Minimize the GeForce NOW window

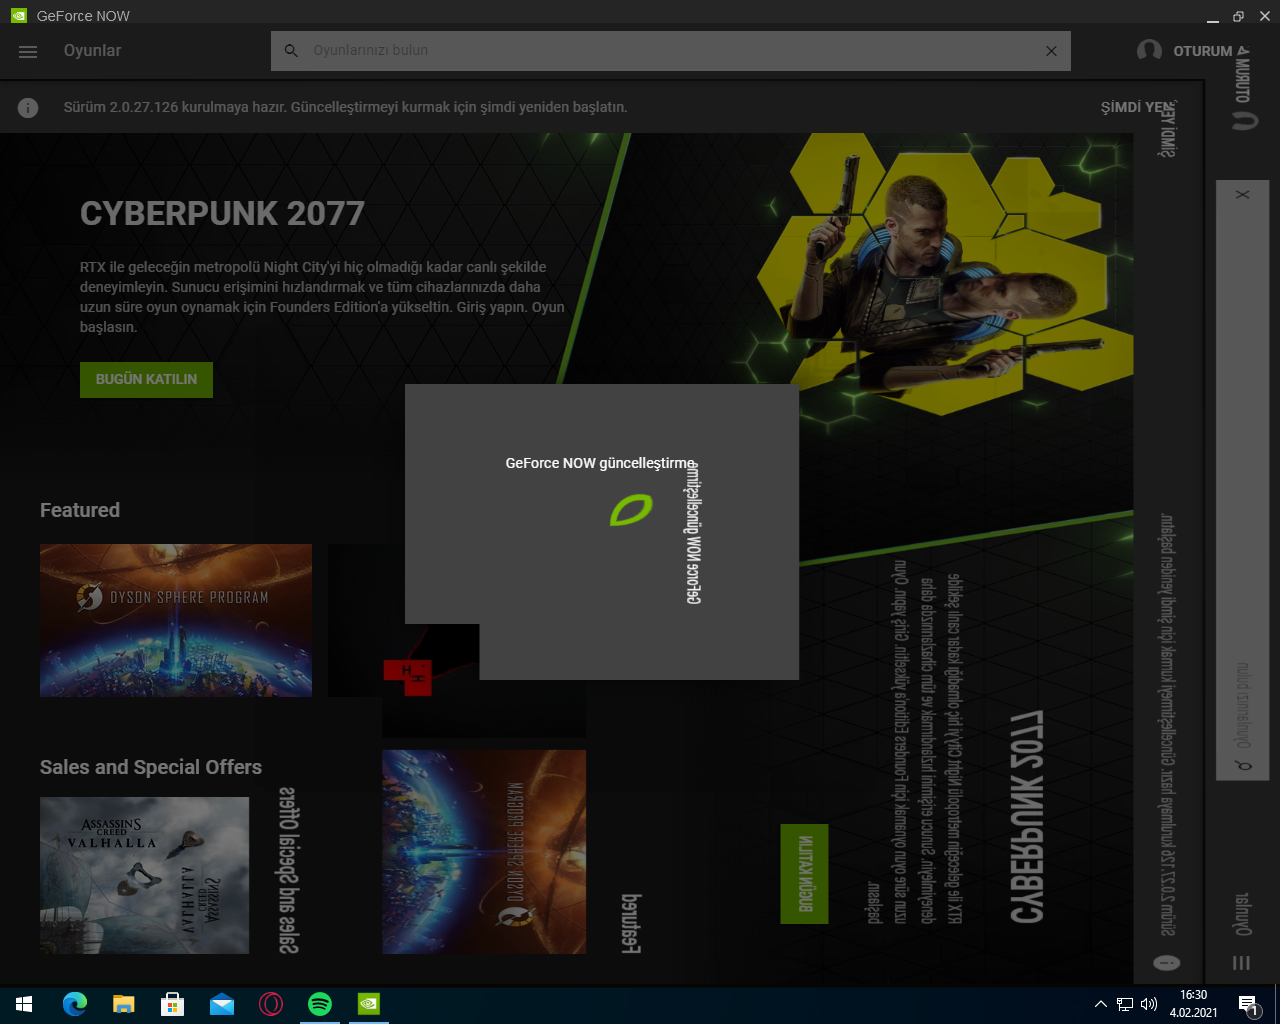point(1213,16)
